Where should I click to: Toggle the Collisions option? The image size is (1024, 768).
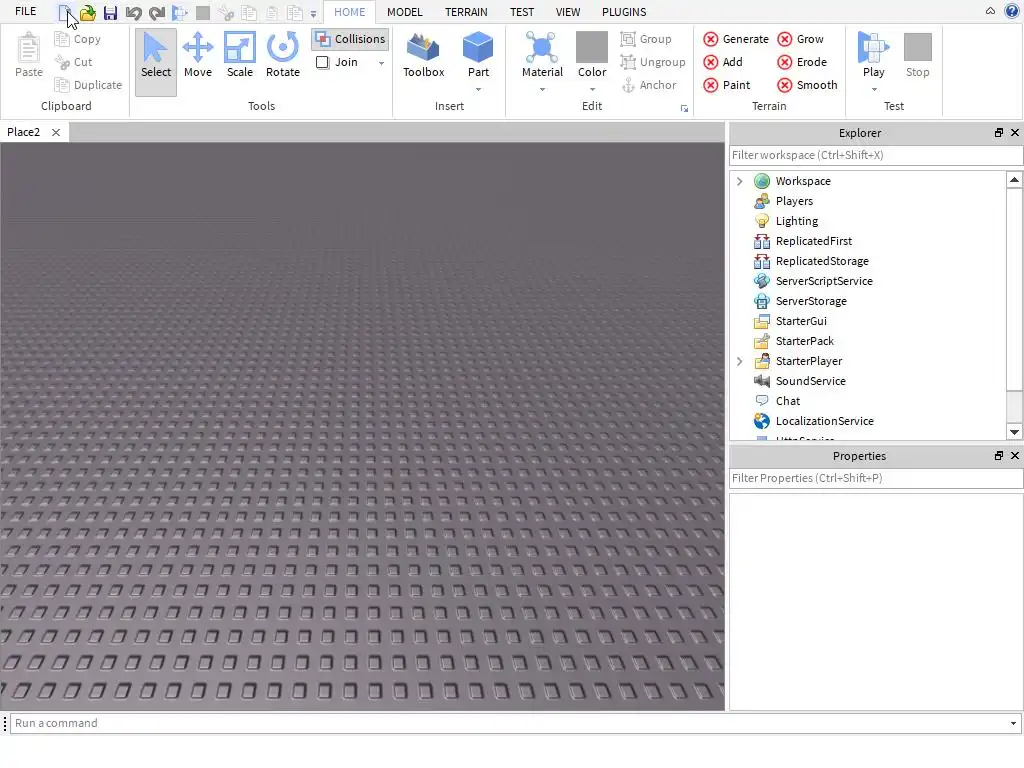(351, 39)
